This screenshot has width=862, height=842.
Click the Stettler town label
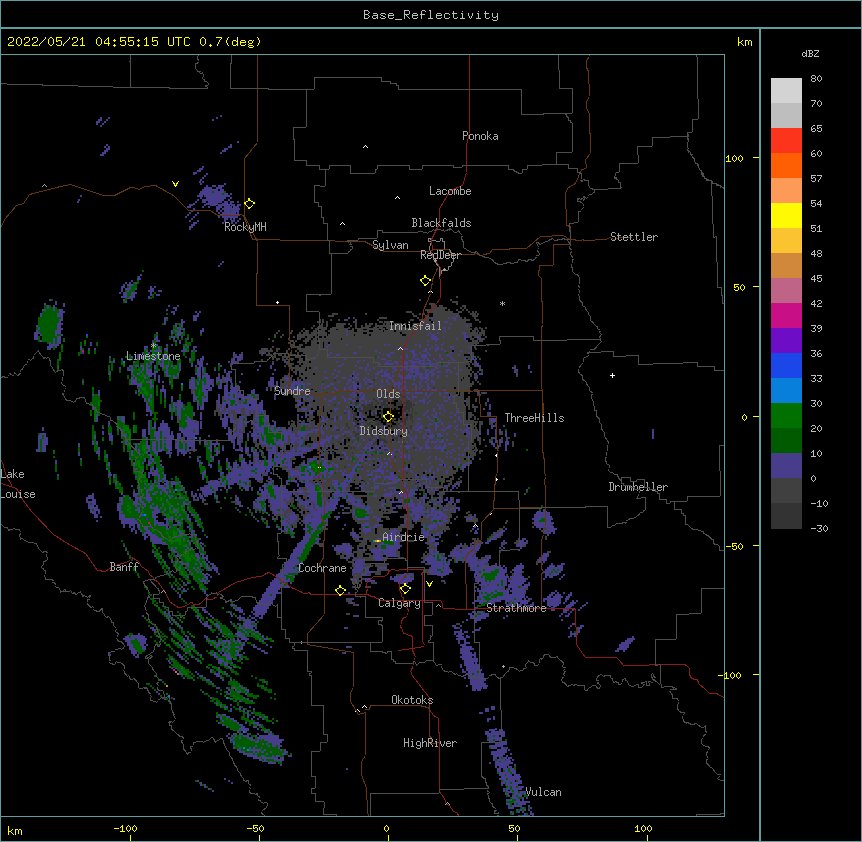click(x=634, y=237)
